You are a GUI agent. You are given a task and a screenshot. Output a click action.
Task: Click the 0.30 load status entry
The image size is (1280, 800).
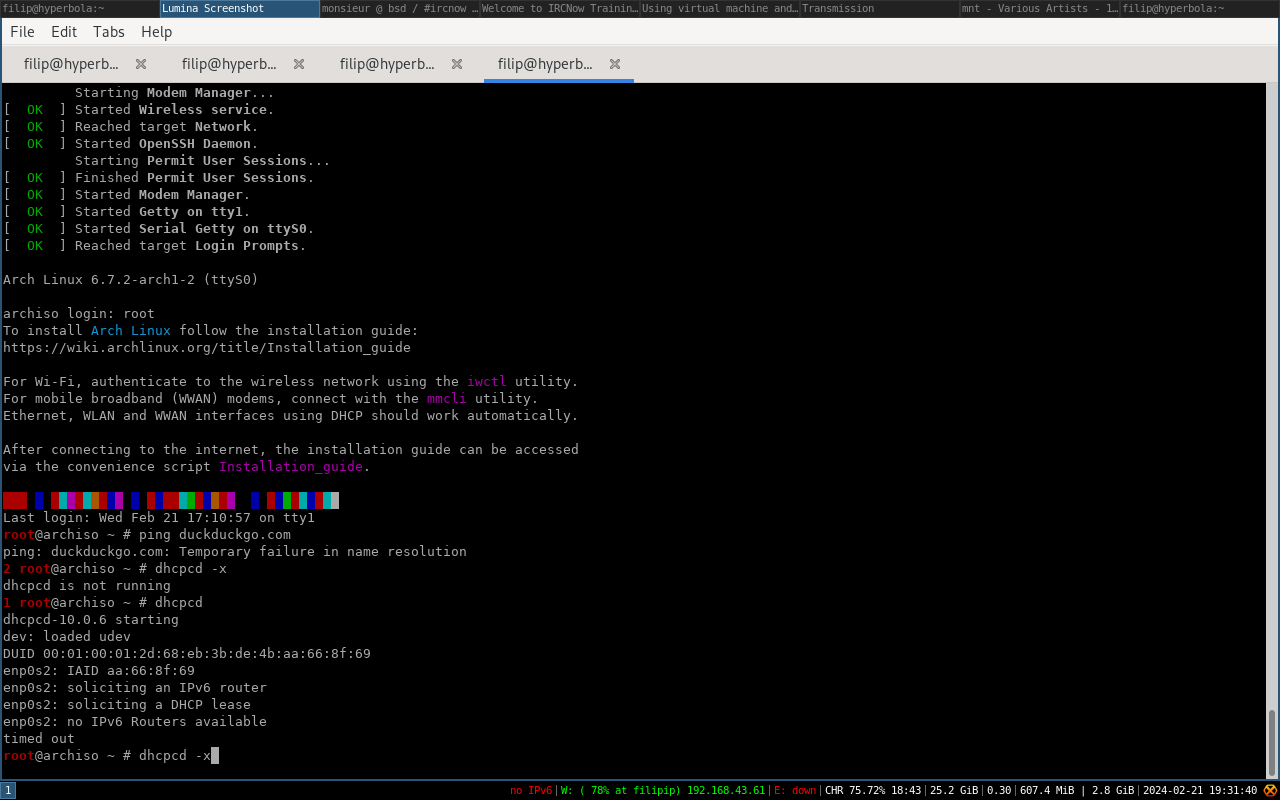[x=999, y=790]
